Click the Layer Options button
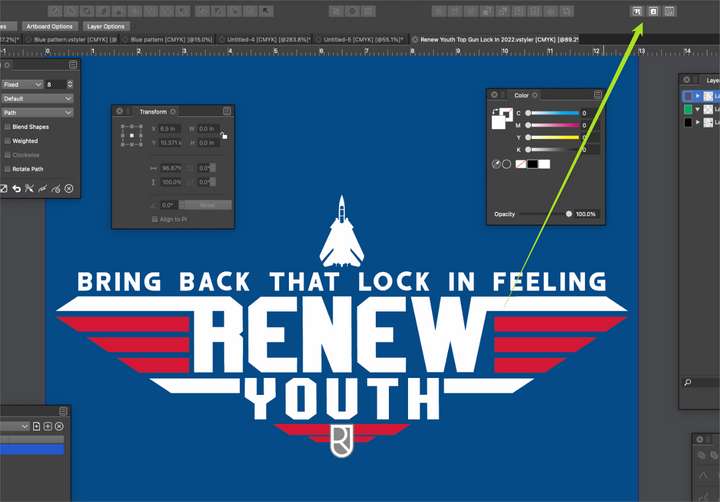The width and height of the screenshot is (720, 502). point(106,27)
